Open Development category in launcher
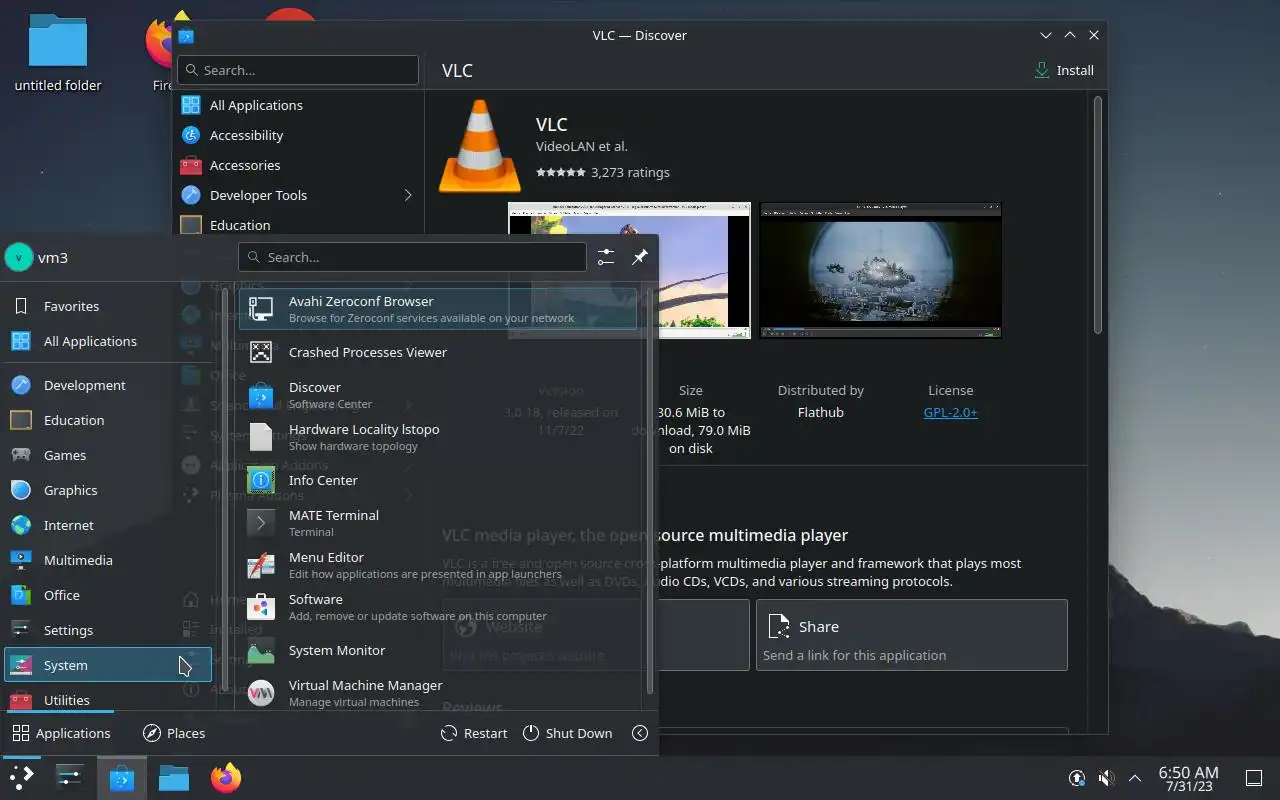This screenshot has height=800, width=1280. pos(108,385)
